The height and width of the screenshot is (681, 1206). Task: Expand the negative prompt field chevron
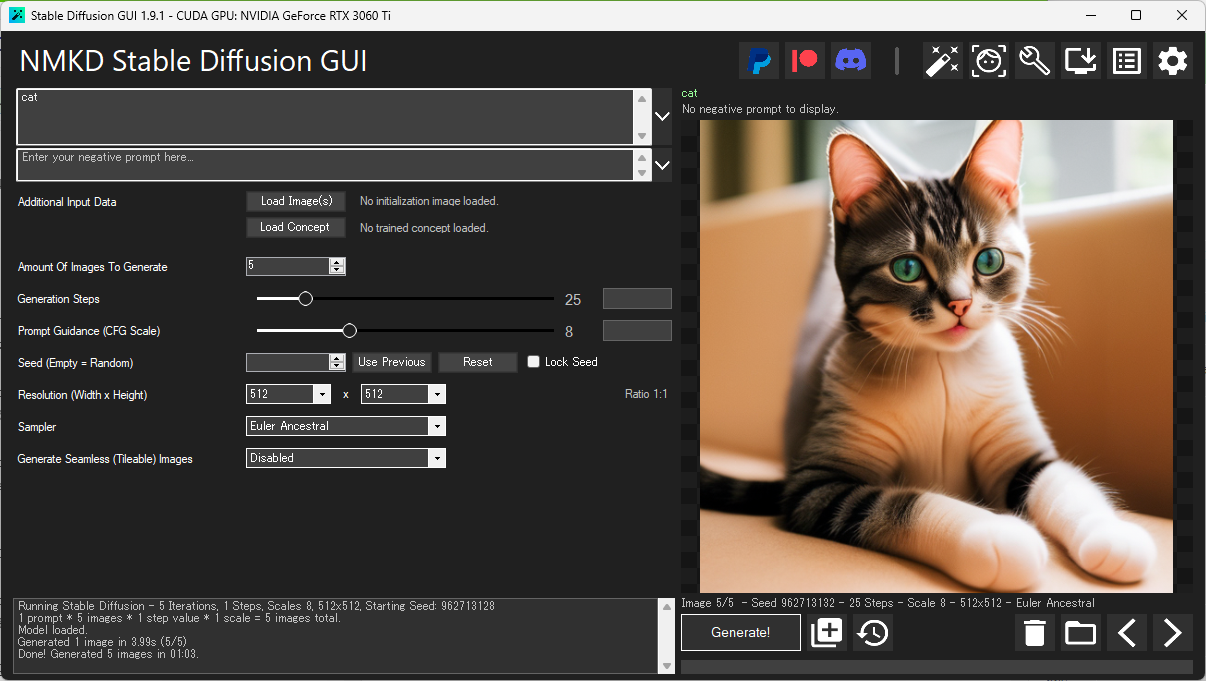tap(661, 163)
